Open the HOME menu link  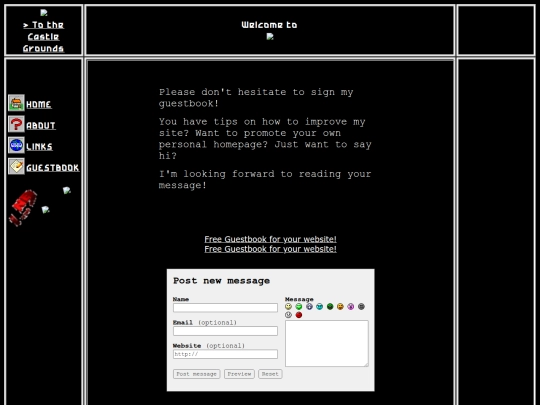click(39, 104)
